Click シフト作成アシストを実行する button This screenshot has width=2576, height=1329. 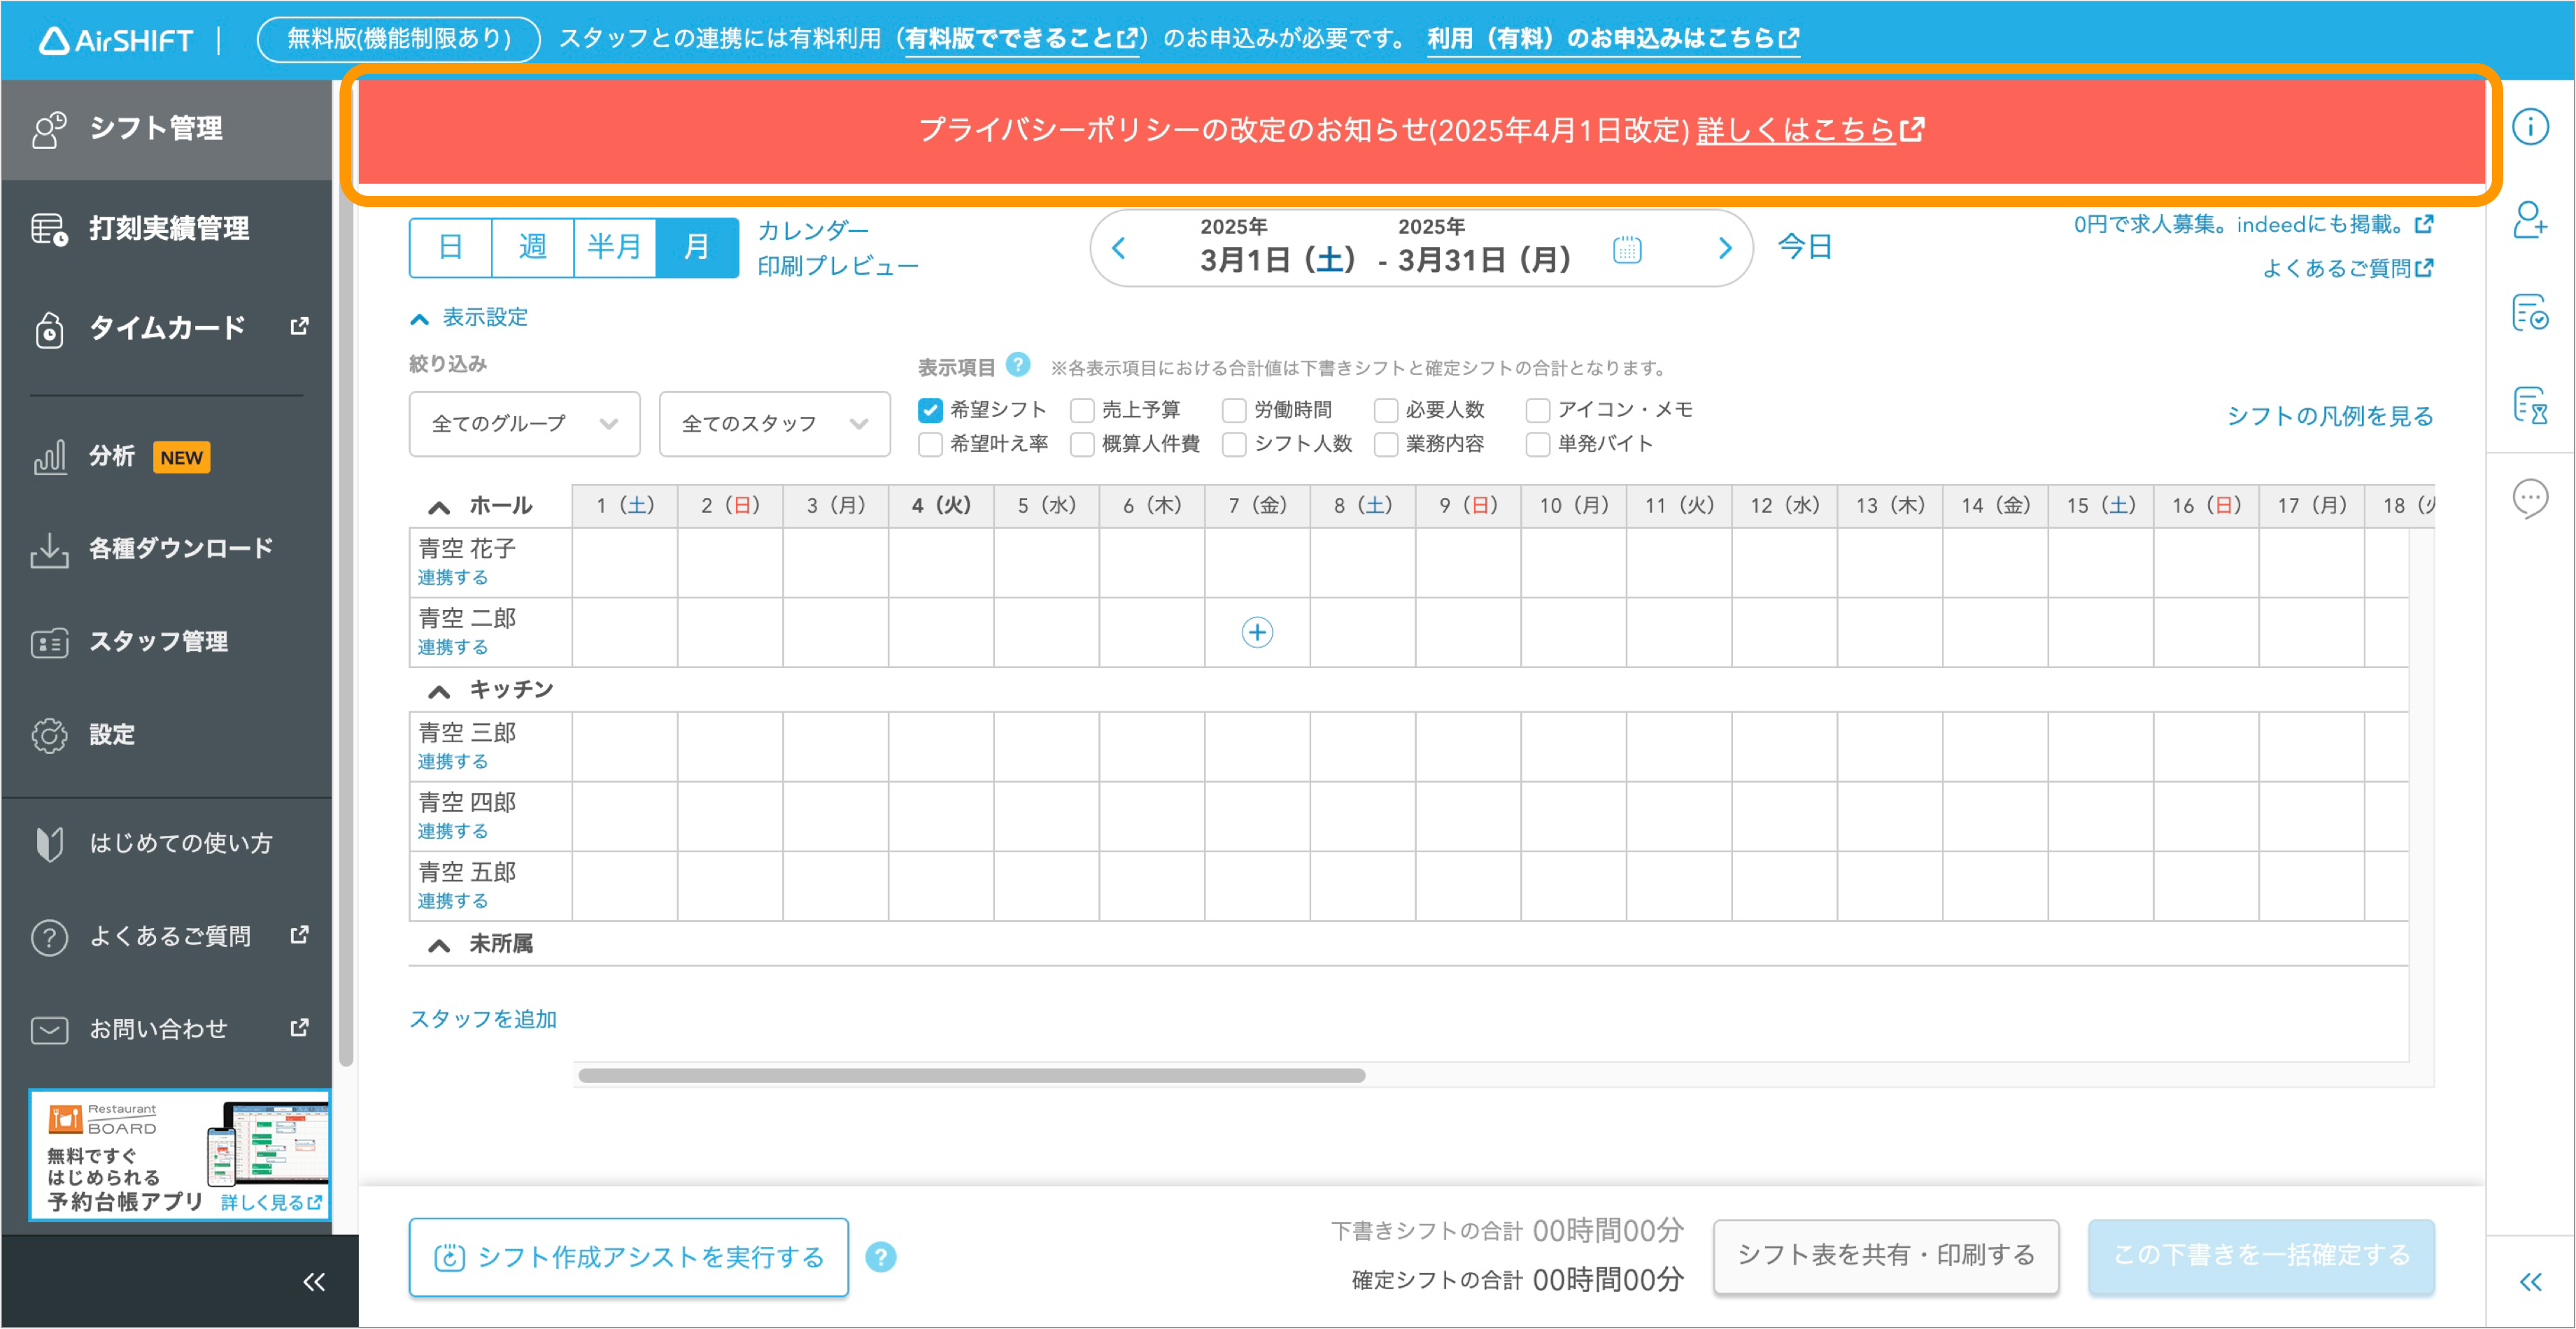click(628, 1257)
